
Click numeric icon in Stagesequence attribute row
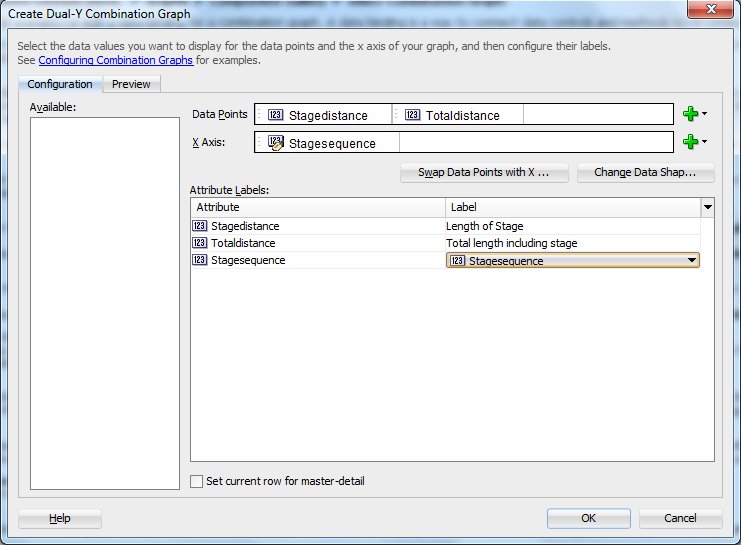199,260
